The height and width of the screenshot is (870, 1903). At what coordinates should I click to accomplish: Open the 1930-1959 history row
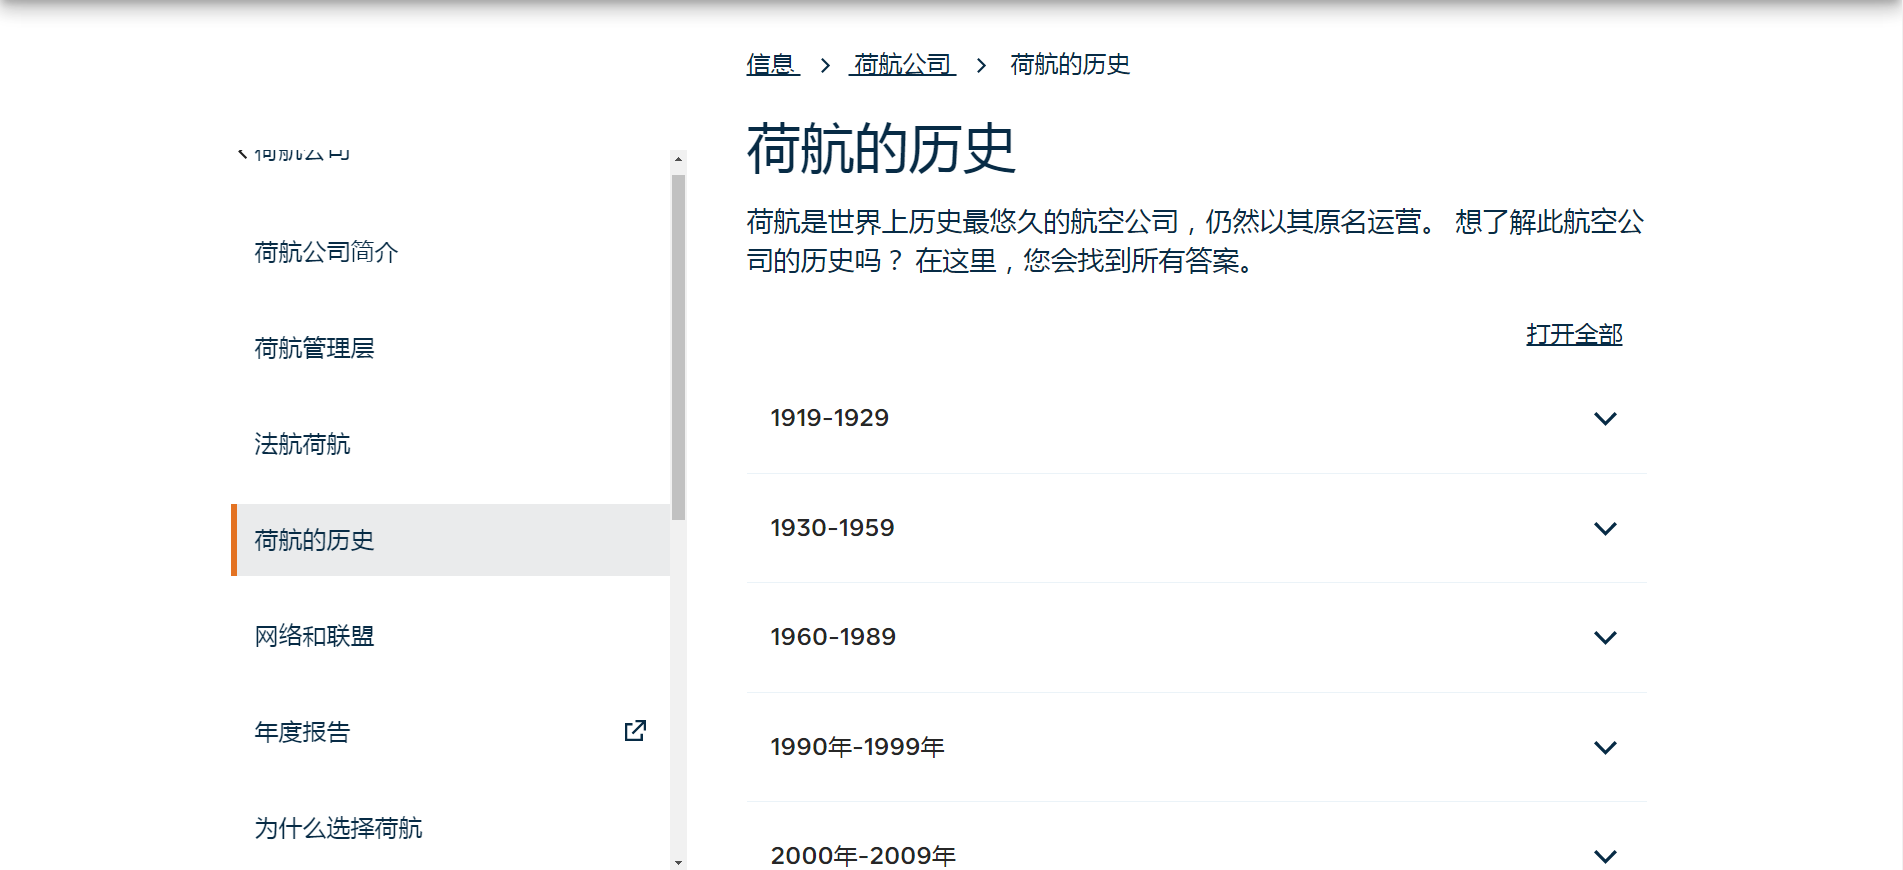[1196, 528]
